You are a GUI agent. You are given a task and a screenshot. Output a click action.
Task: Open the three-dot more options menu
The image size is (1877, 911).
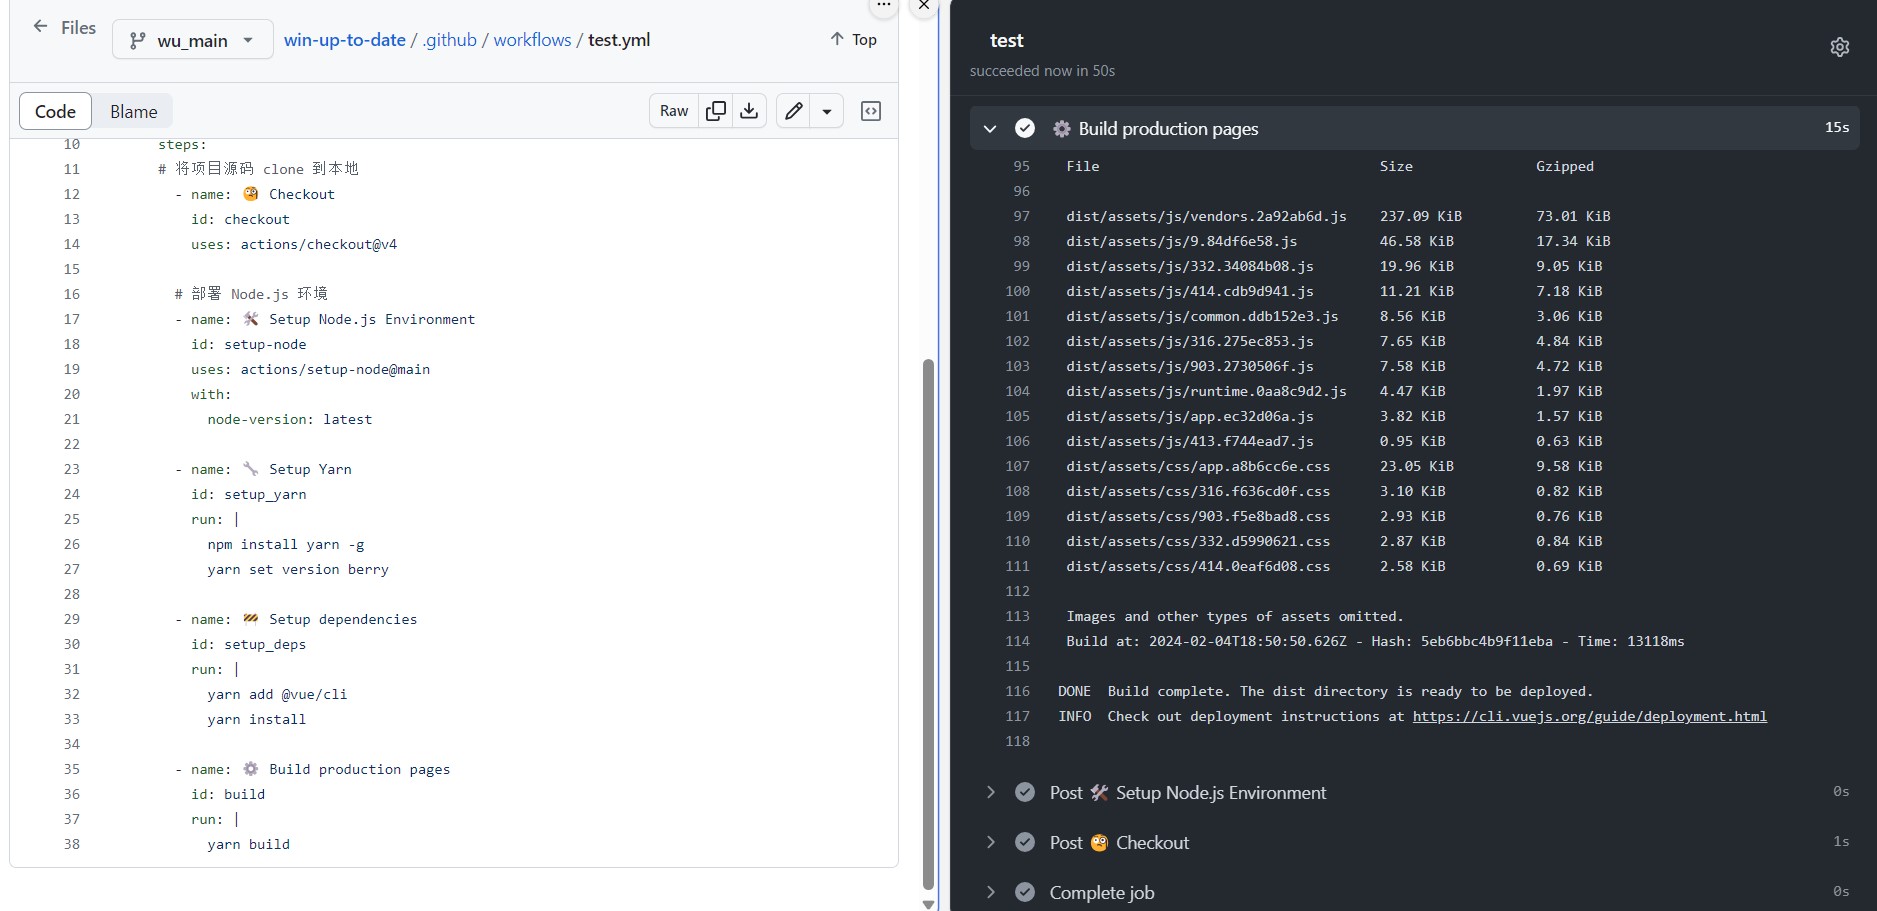pos(883,6)
